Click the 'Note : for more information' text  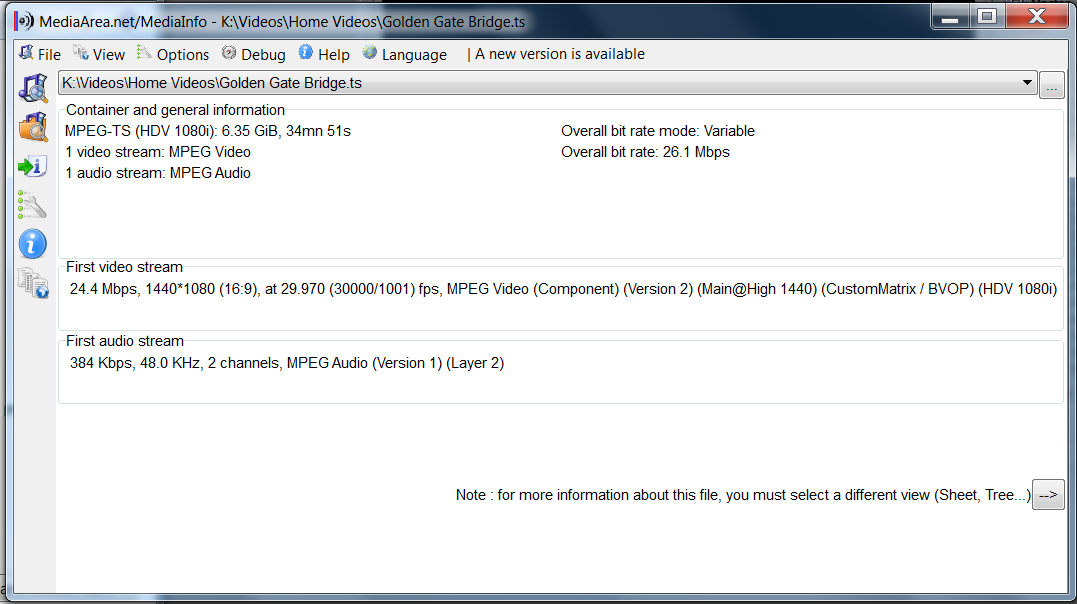743,495
